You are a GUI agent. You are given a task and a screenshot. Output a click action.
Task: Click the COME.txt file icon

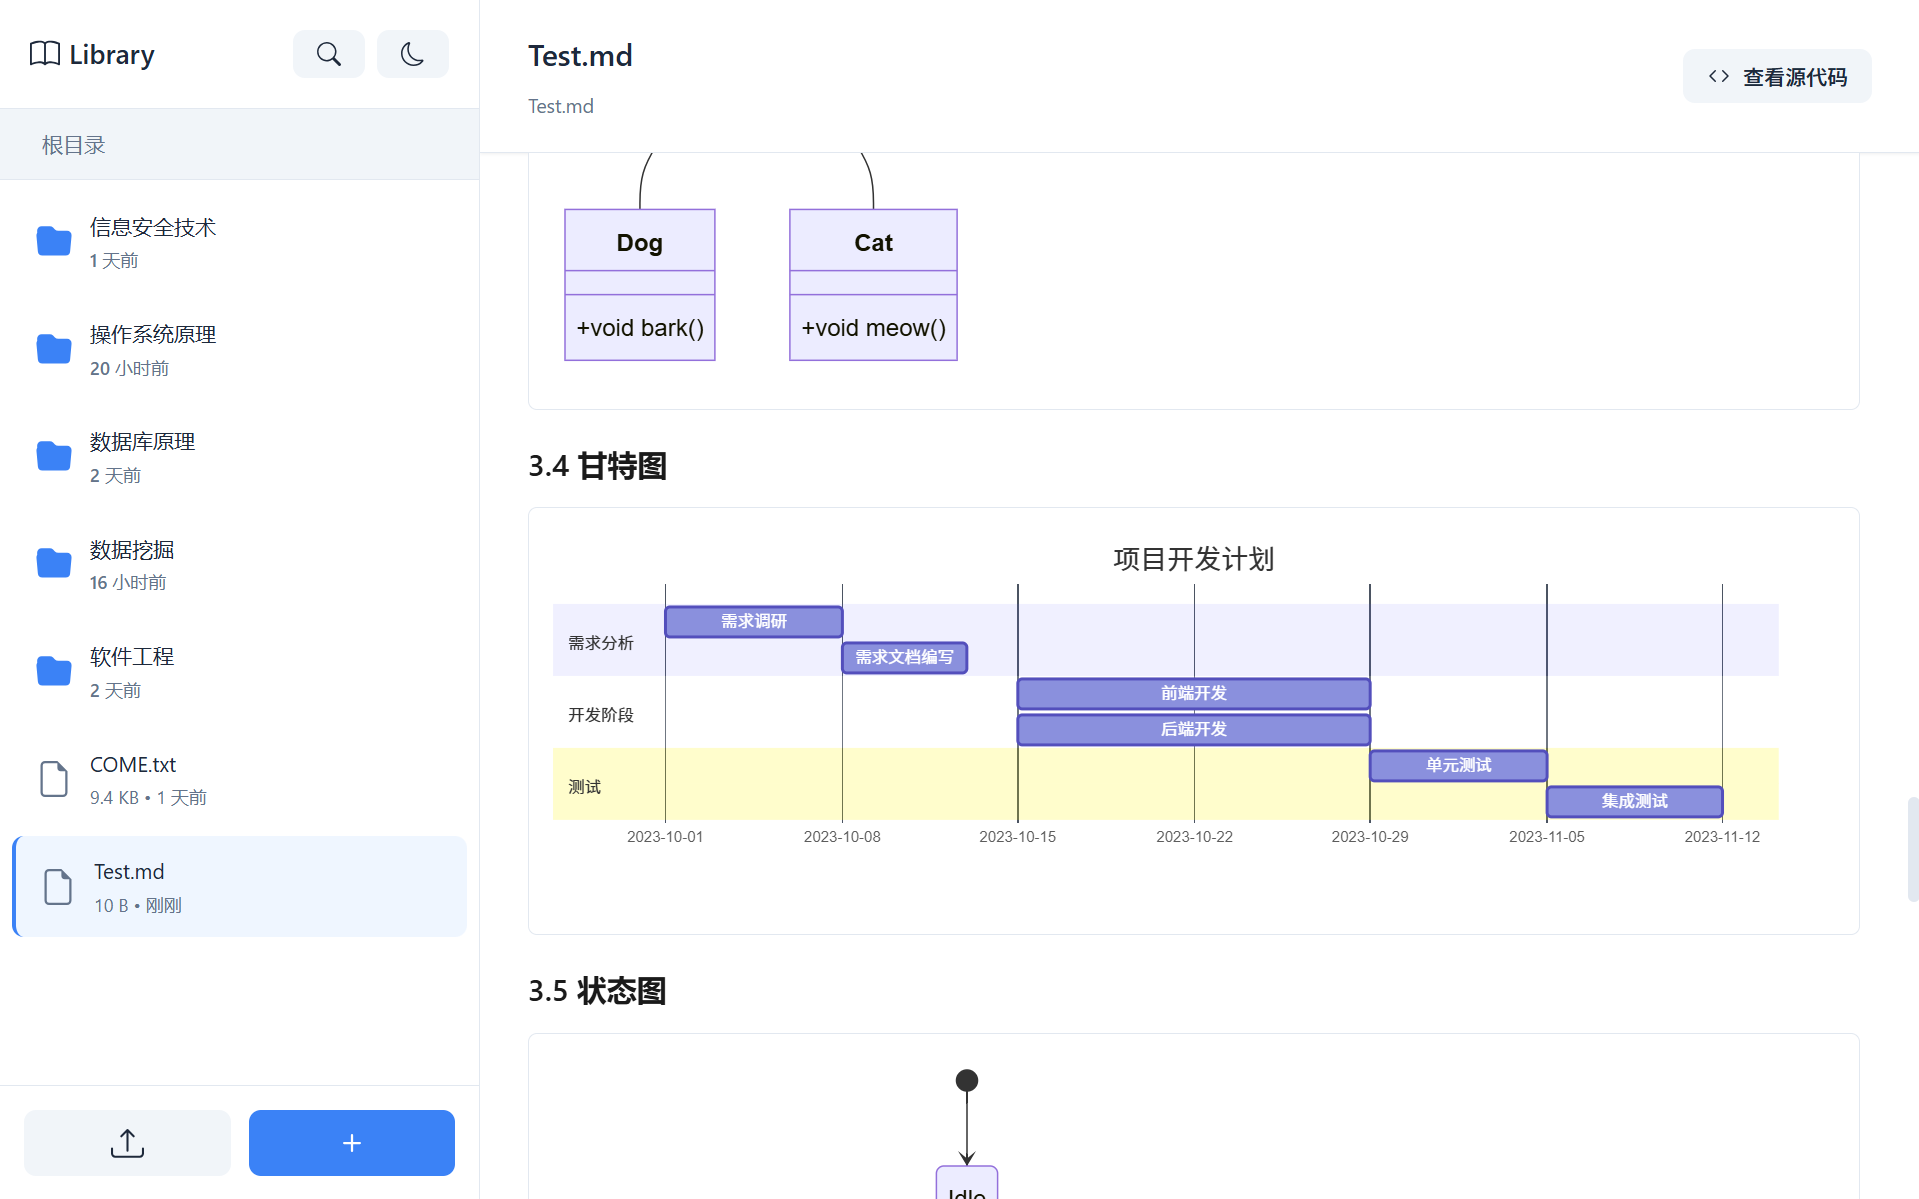[x=53, y=779]
